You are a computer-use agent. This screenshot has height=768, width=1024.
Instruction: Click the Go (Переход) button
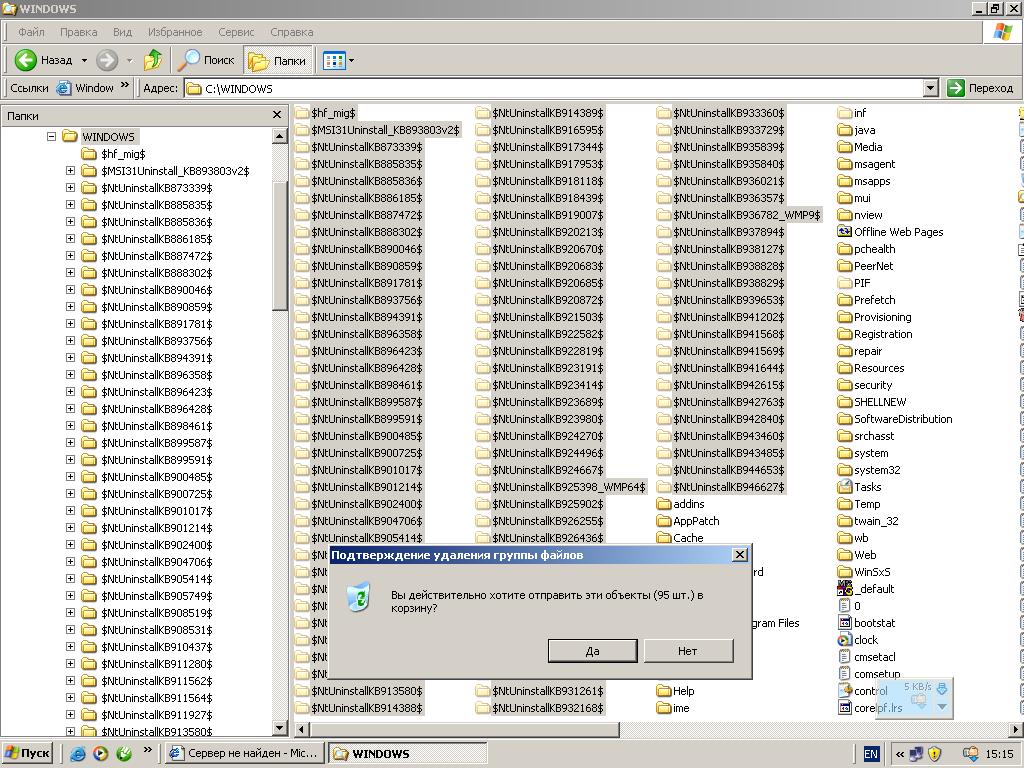tap(981, 88)
